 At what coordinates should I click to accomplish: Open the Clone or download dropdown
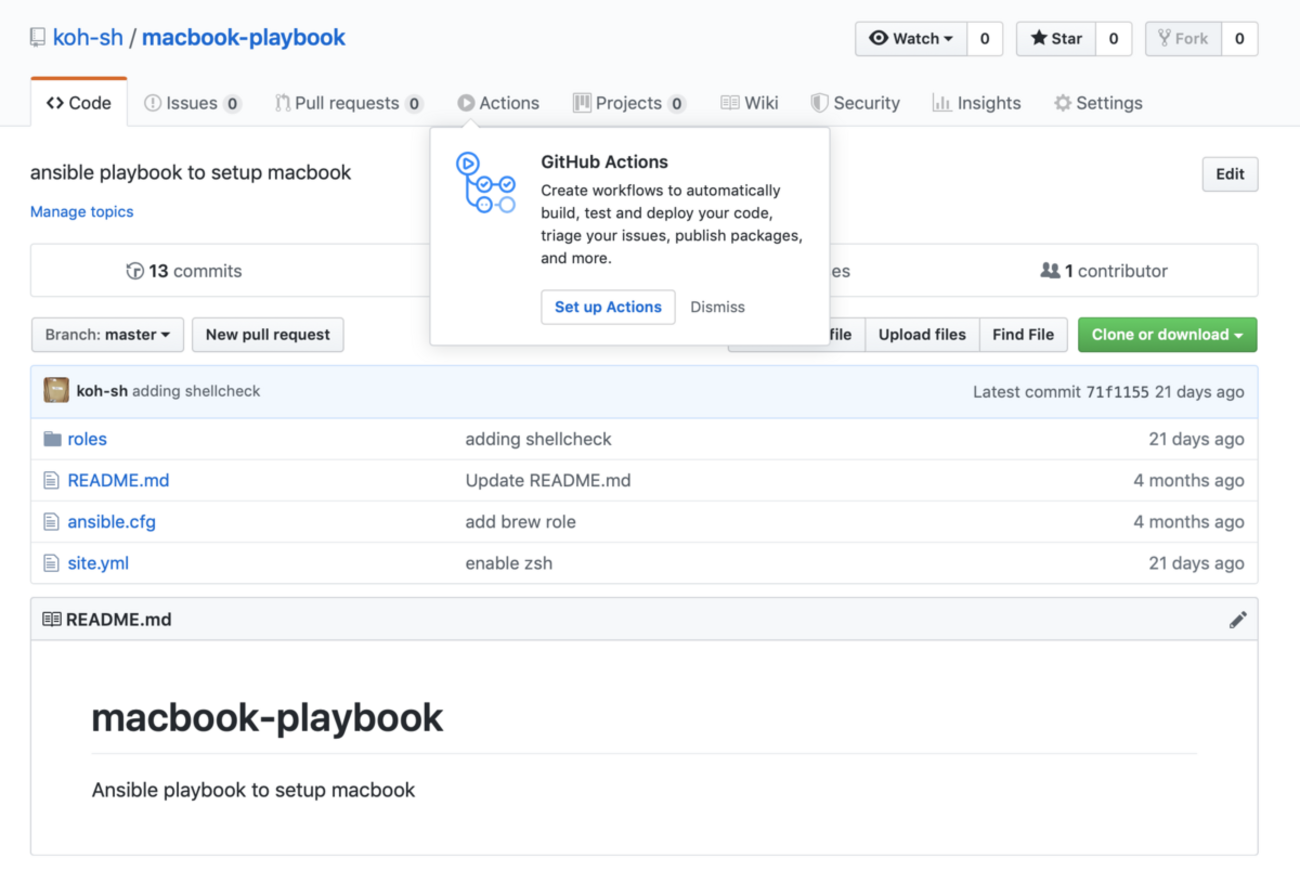pos(1166,335)
